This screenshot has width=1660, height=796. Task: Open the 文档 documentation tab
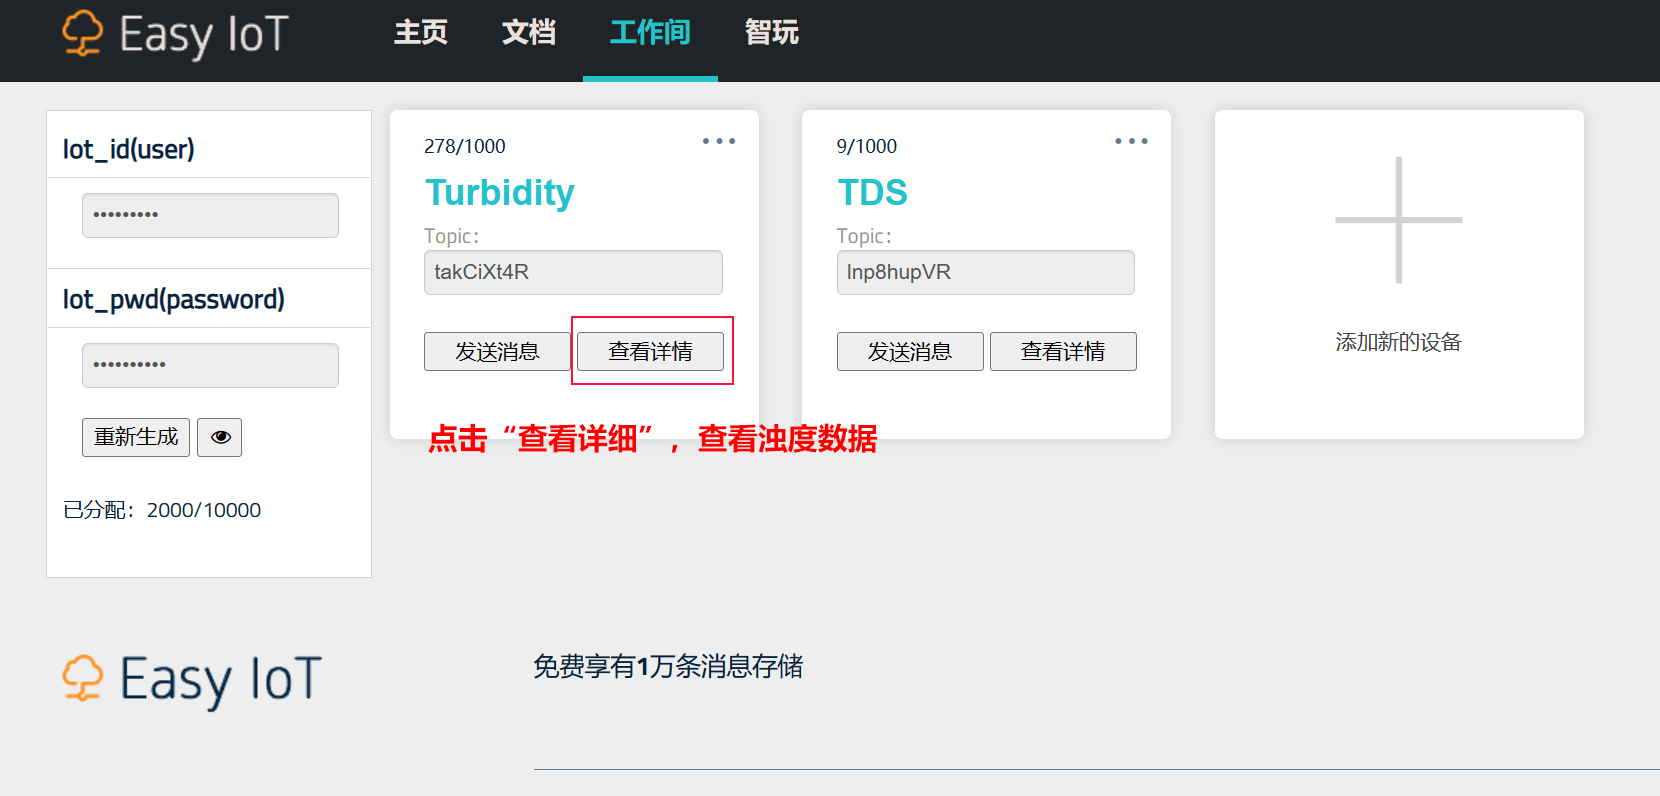[529, 33]
